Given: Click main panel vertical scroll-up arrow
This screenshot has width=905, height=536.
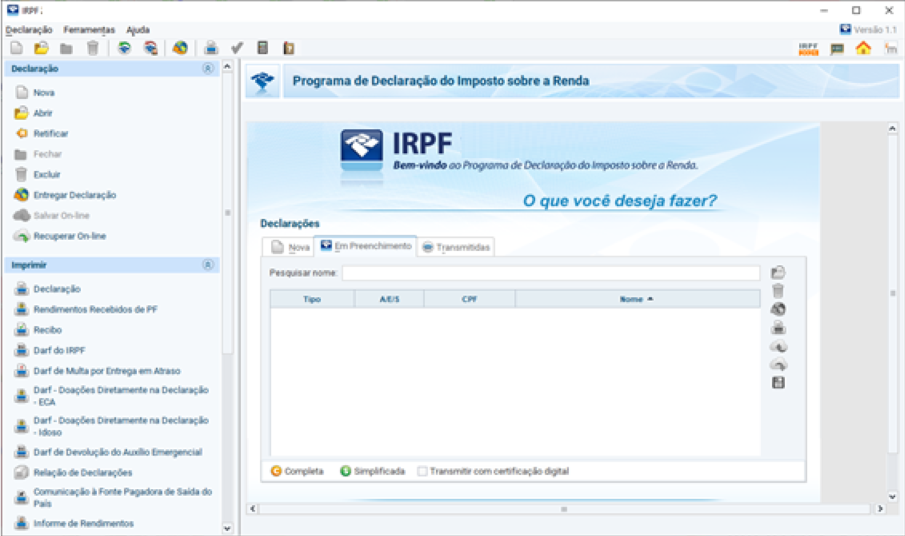Looking at the screenshot, I should pyautogui.click(x=892, y=128).
